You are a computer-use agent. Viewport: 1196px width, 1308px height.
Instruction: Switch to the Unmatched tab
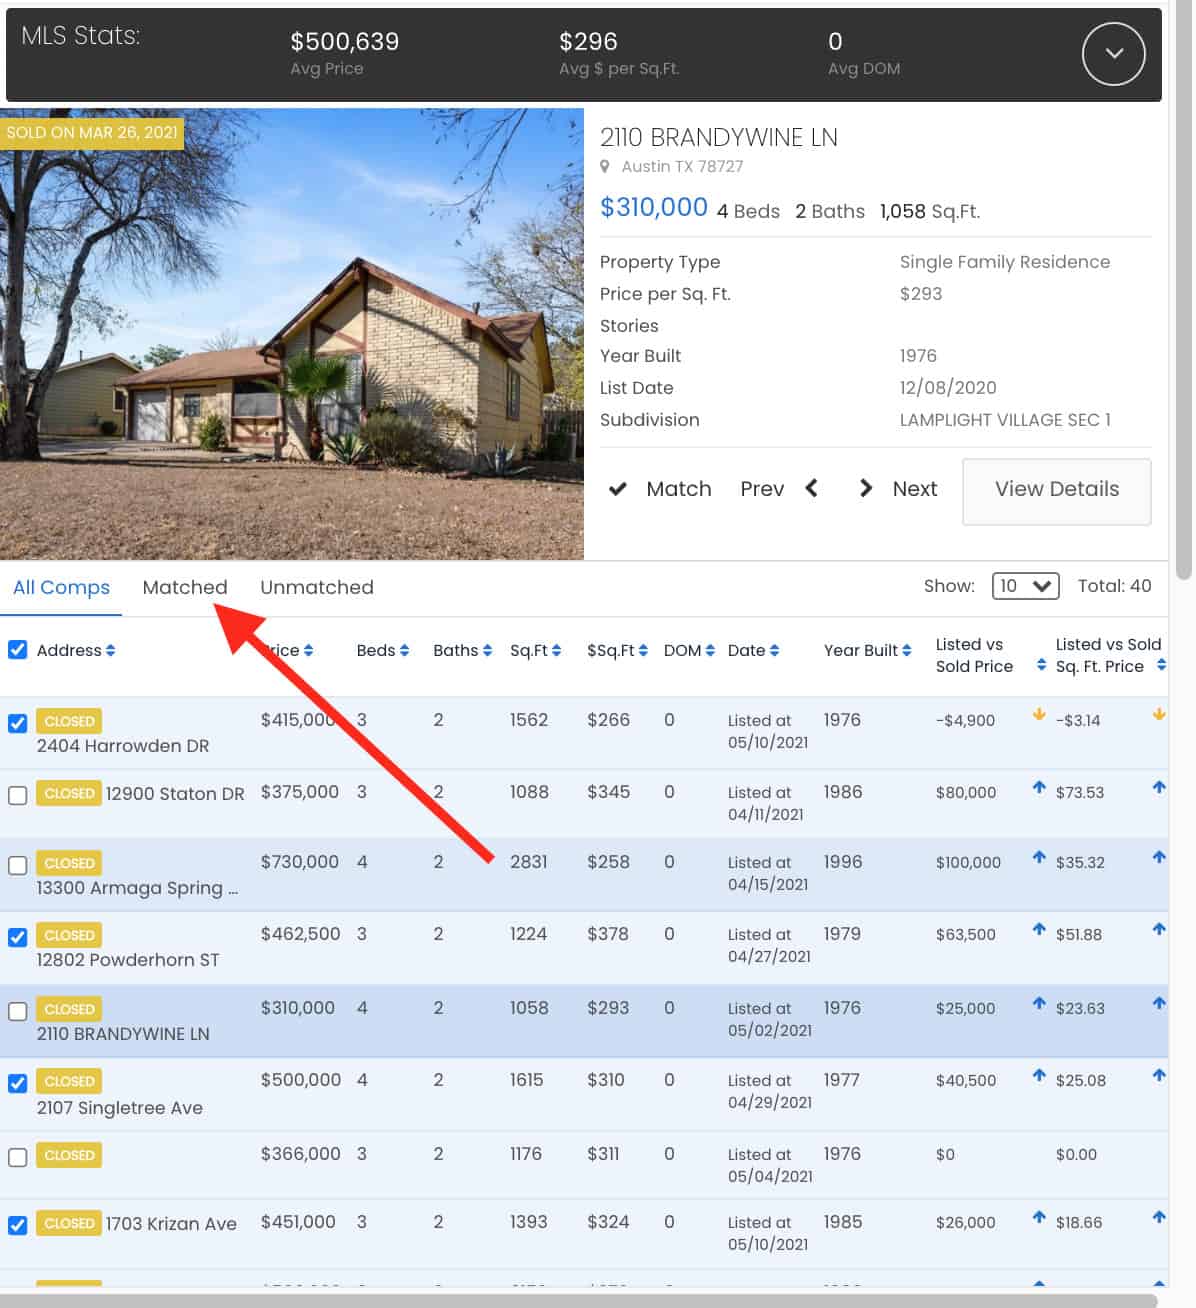coord(316,587)
